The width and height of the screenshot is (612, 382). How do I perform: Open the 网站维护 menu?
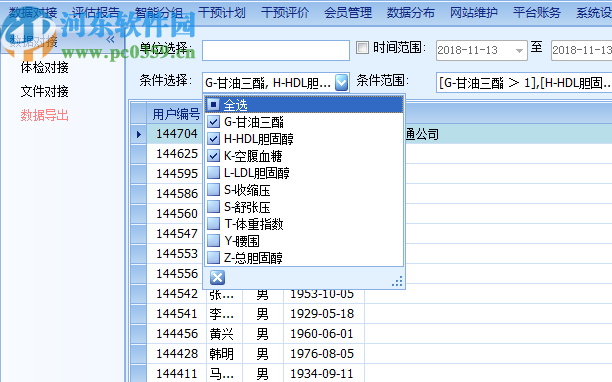tap(473, 12)
